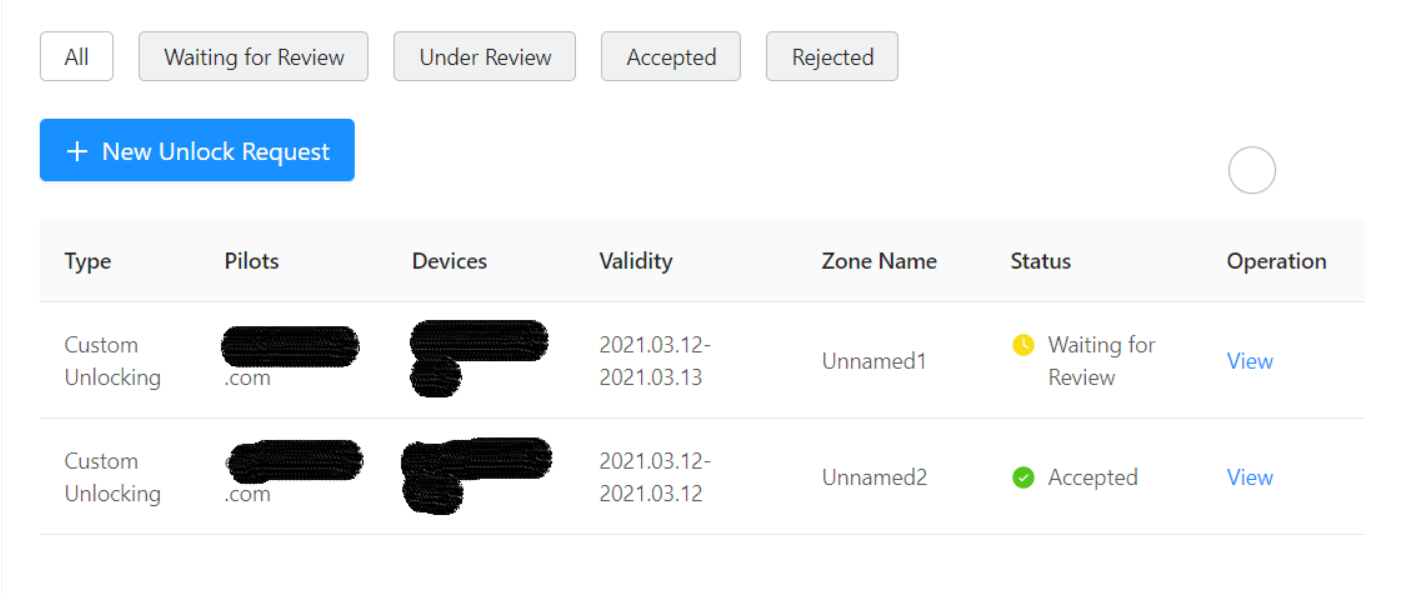
Task: Click the 2021.03.12-2021.03.13 validity cell
Action: [655, 361]
